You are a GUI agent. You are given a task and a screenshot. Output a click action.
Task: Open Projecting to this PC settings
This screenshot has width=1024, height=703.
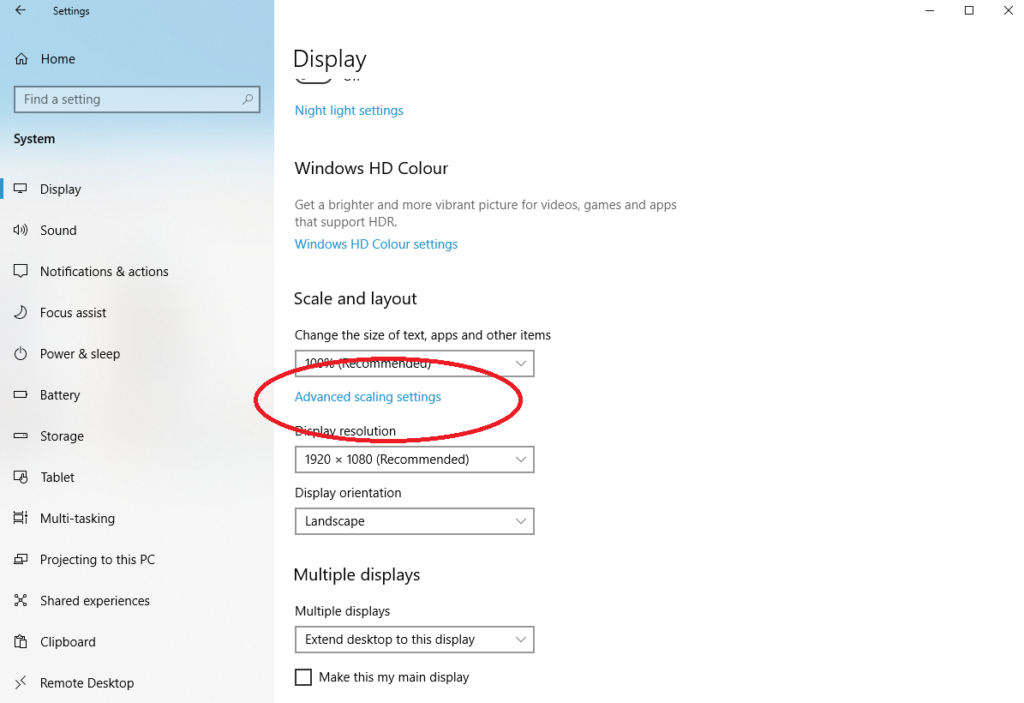click(97, 559)
